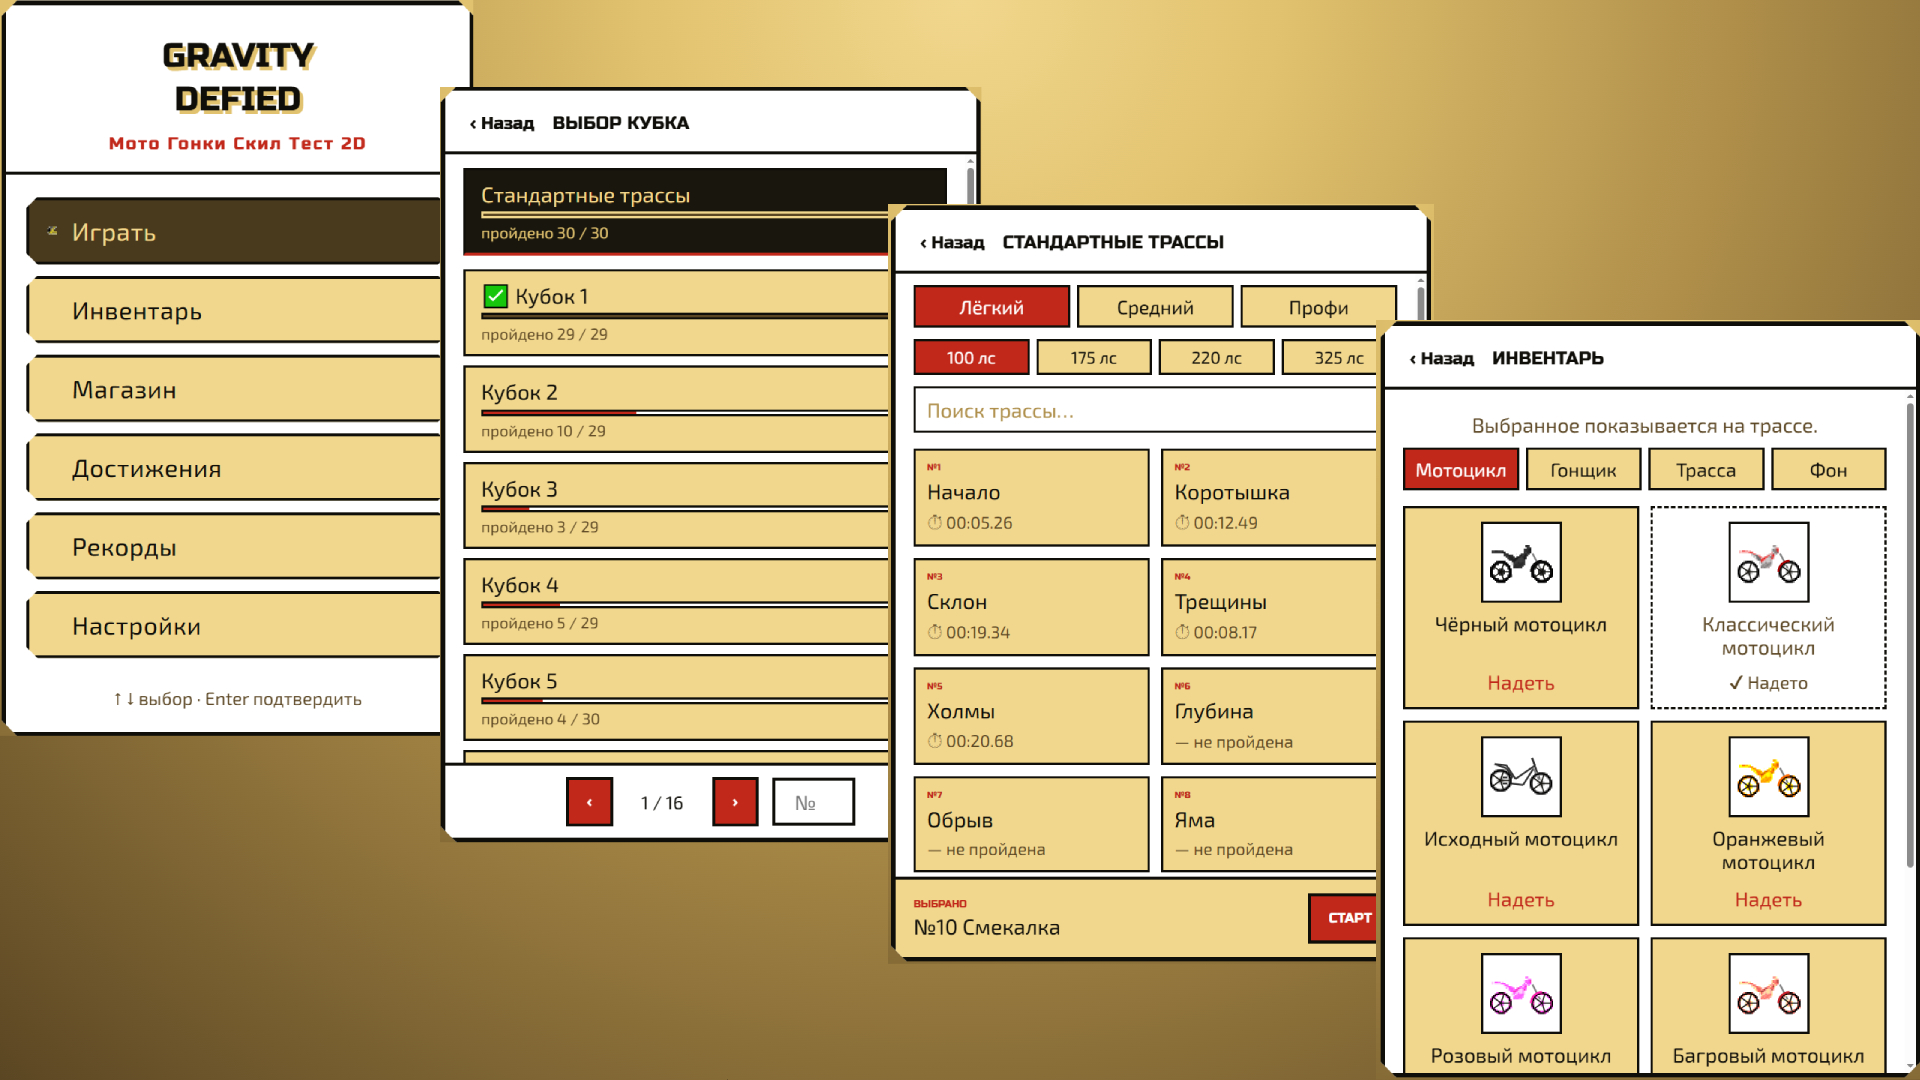Screen dimensions: 1920x1080
Task: Select track №6 Глубина
Action: (1270, 716)
